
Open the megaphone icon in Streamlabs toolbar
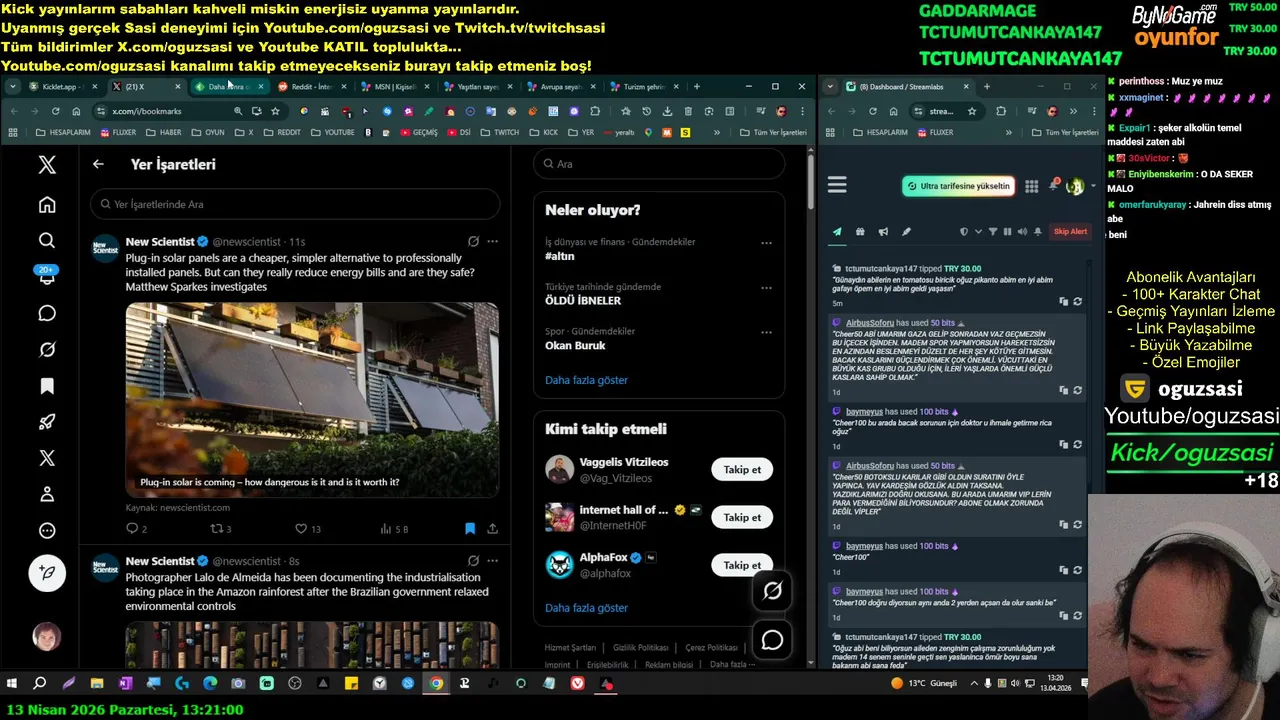pos(883,232)
